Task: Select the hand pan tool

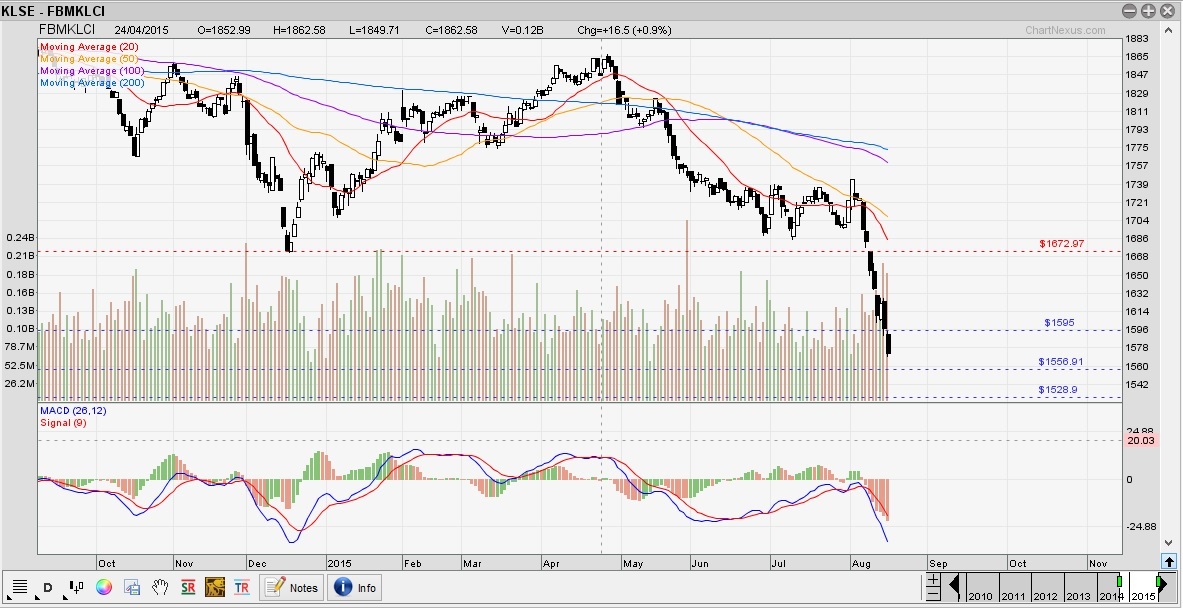Action: click(x=160, y=587)
